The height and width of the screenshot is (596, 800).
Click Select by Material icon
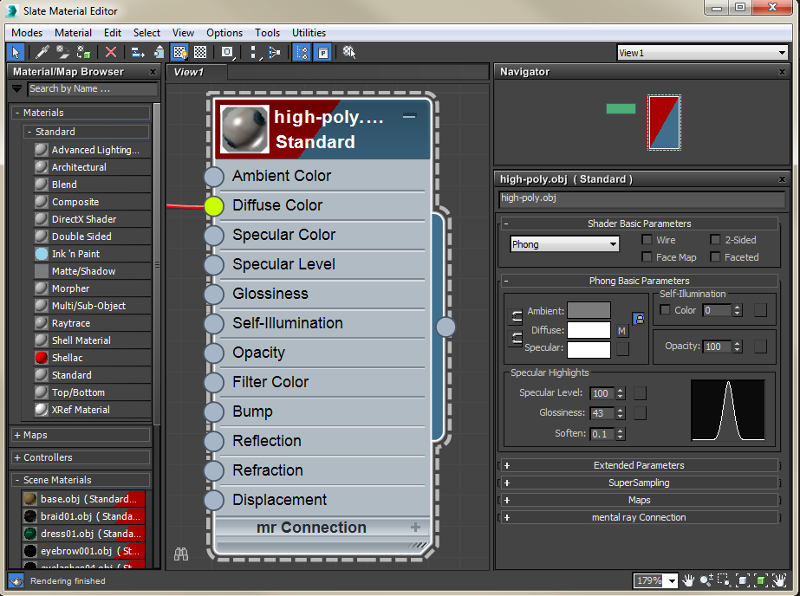click(x=349, y=52)
